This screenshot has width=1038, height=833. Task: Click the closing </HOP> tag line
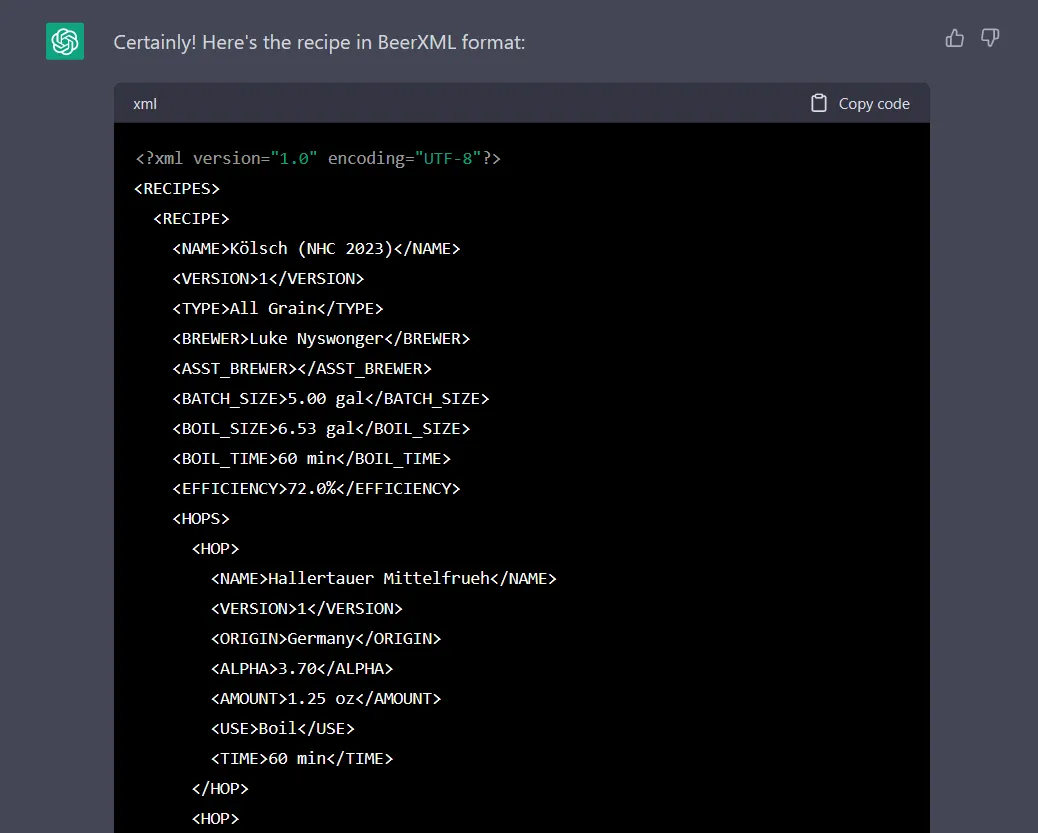pyautogui.click(x=220, y=789)
